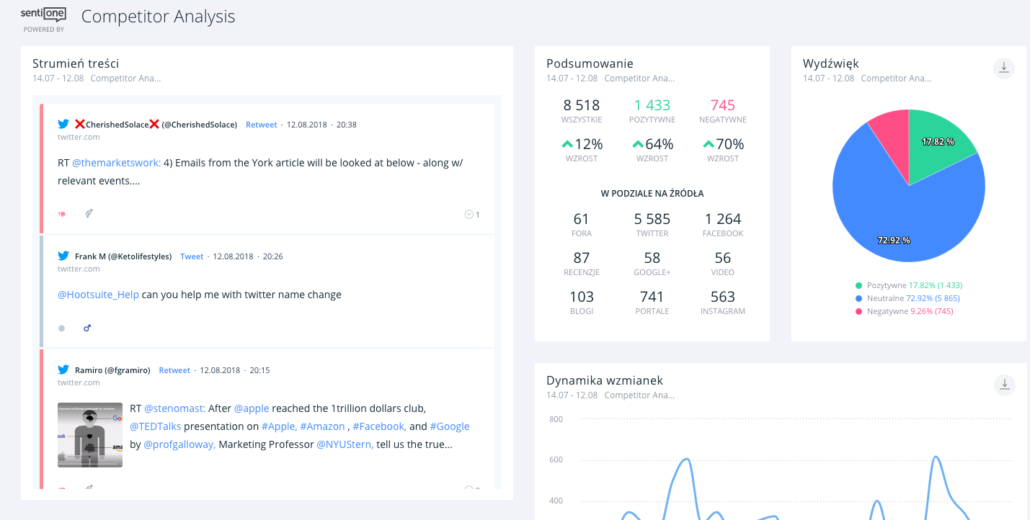Toggle Neutralne legend entry in pie chart
1030x520 pixels.
(x=908, y=298)
